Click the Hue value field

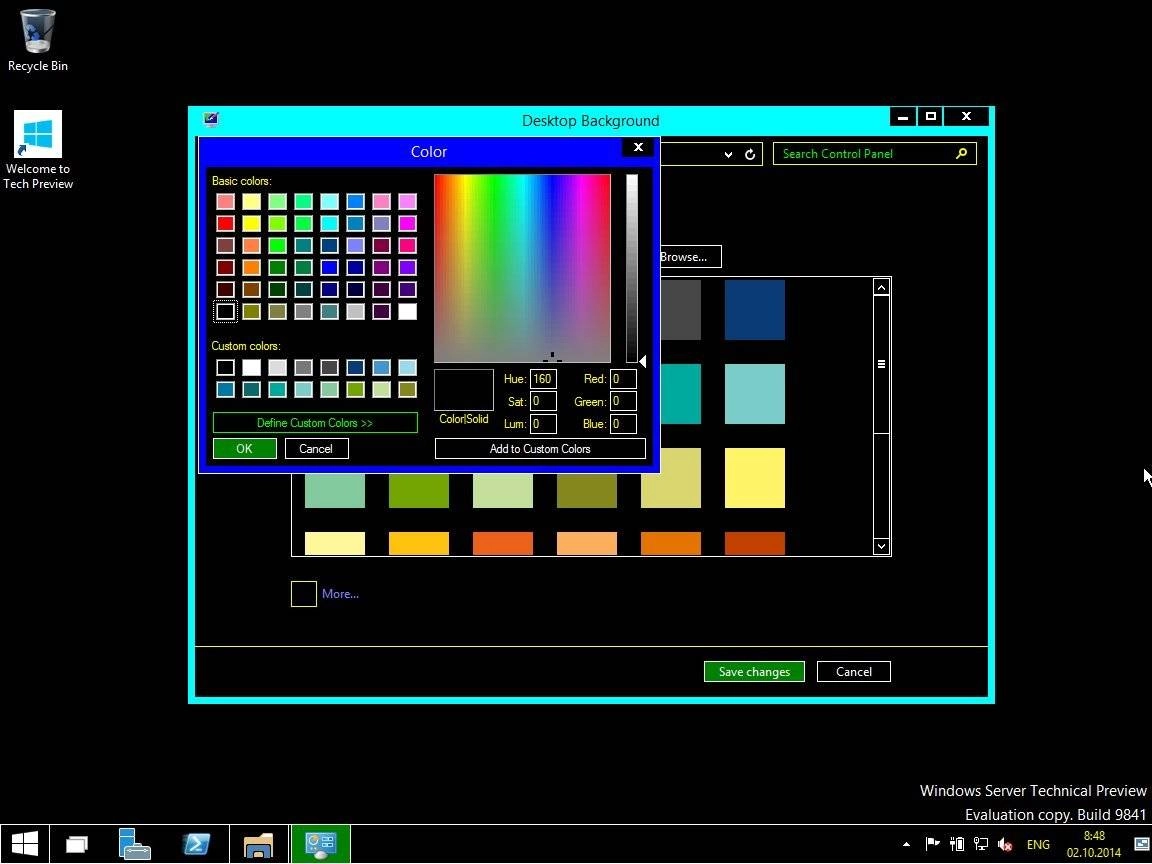[543, 379]
